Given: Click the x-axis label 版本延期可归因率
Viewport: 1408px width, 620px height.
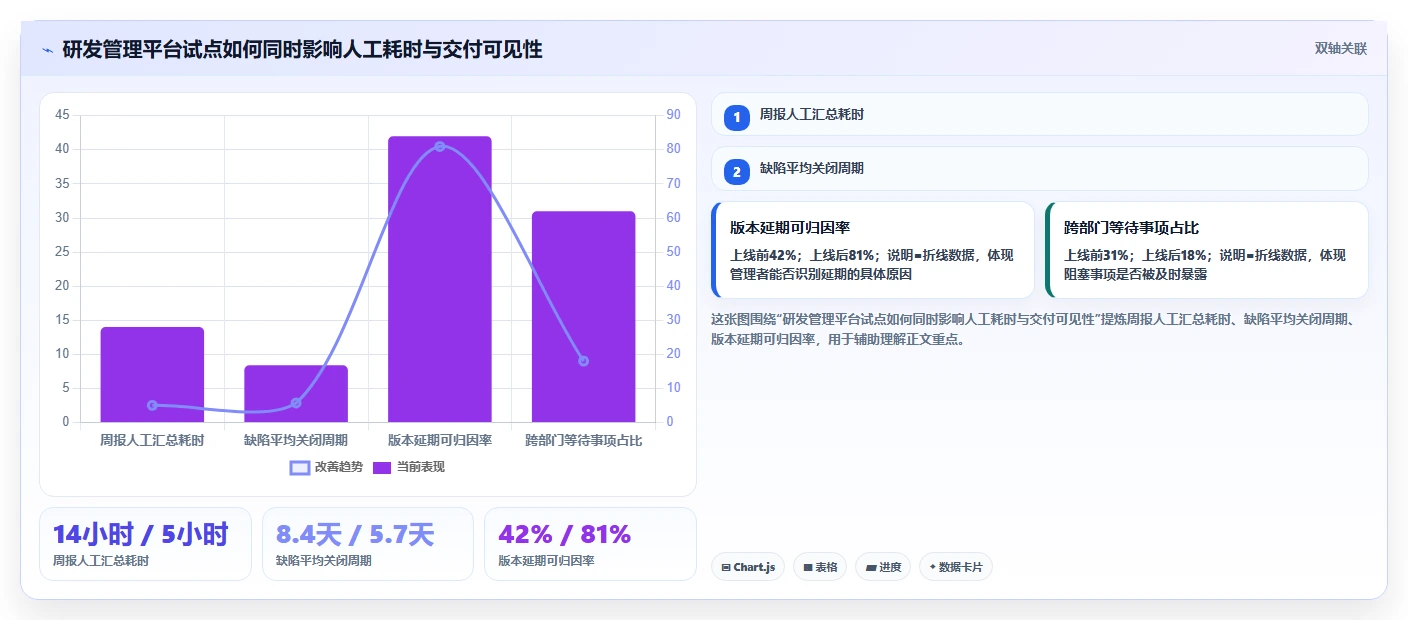Looking at the screenshot, I should click(440, 440).
